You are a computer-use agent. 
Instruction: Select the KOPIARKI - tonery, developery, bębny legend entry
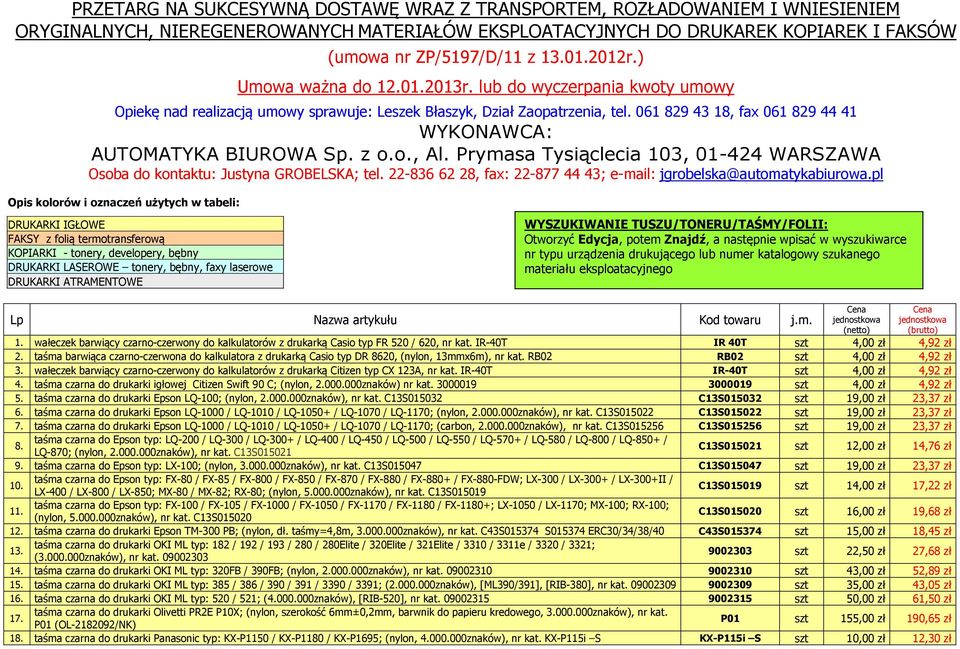[x=146, y=253]
